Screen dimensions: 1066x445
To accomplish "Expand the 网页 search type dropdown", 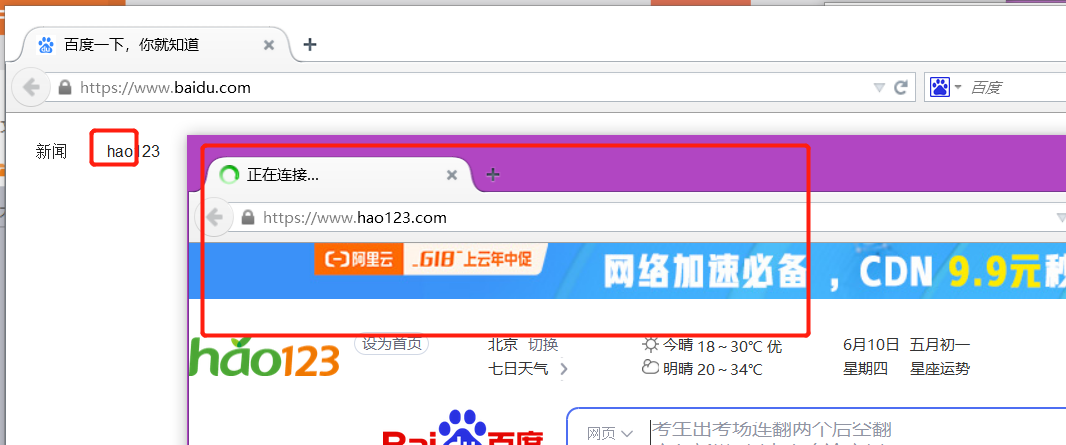I will (x=610, y=433).
